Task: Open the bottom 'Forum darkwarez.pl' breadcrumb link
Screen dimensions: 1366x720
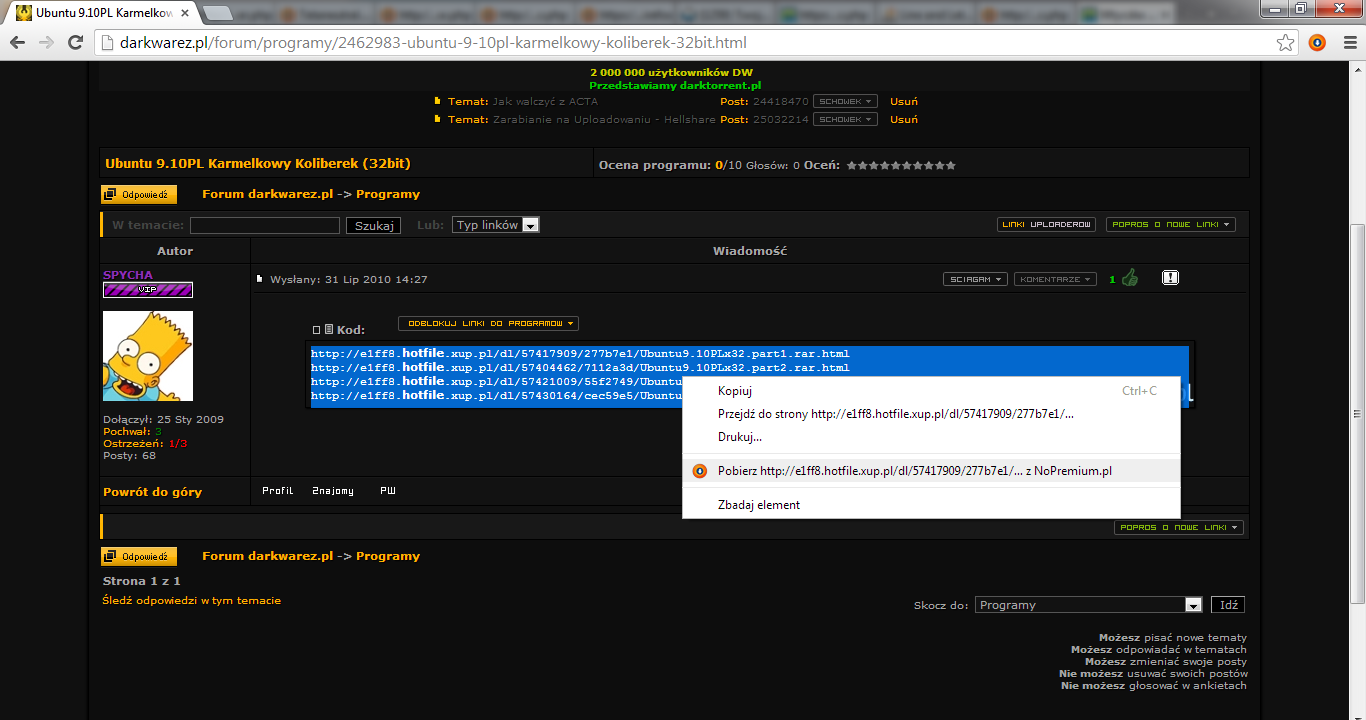Action: coord(267,556)
